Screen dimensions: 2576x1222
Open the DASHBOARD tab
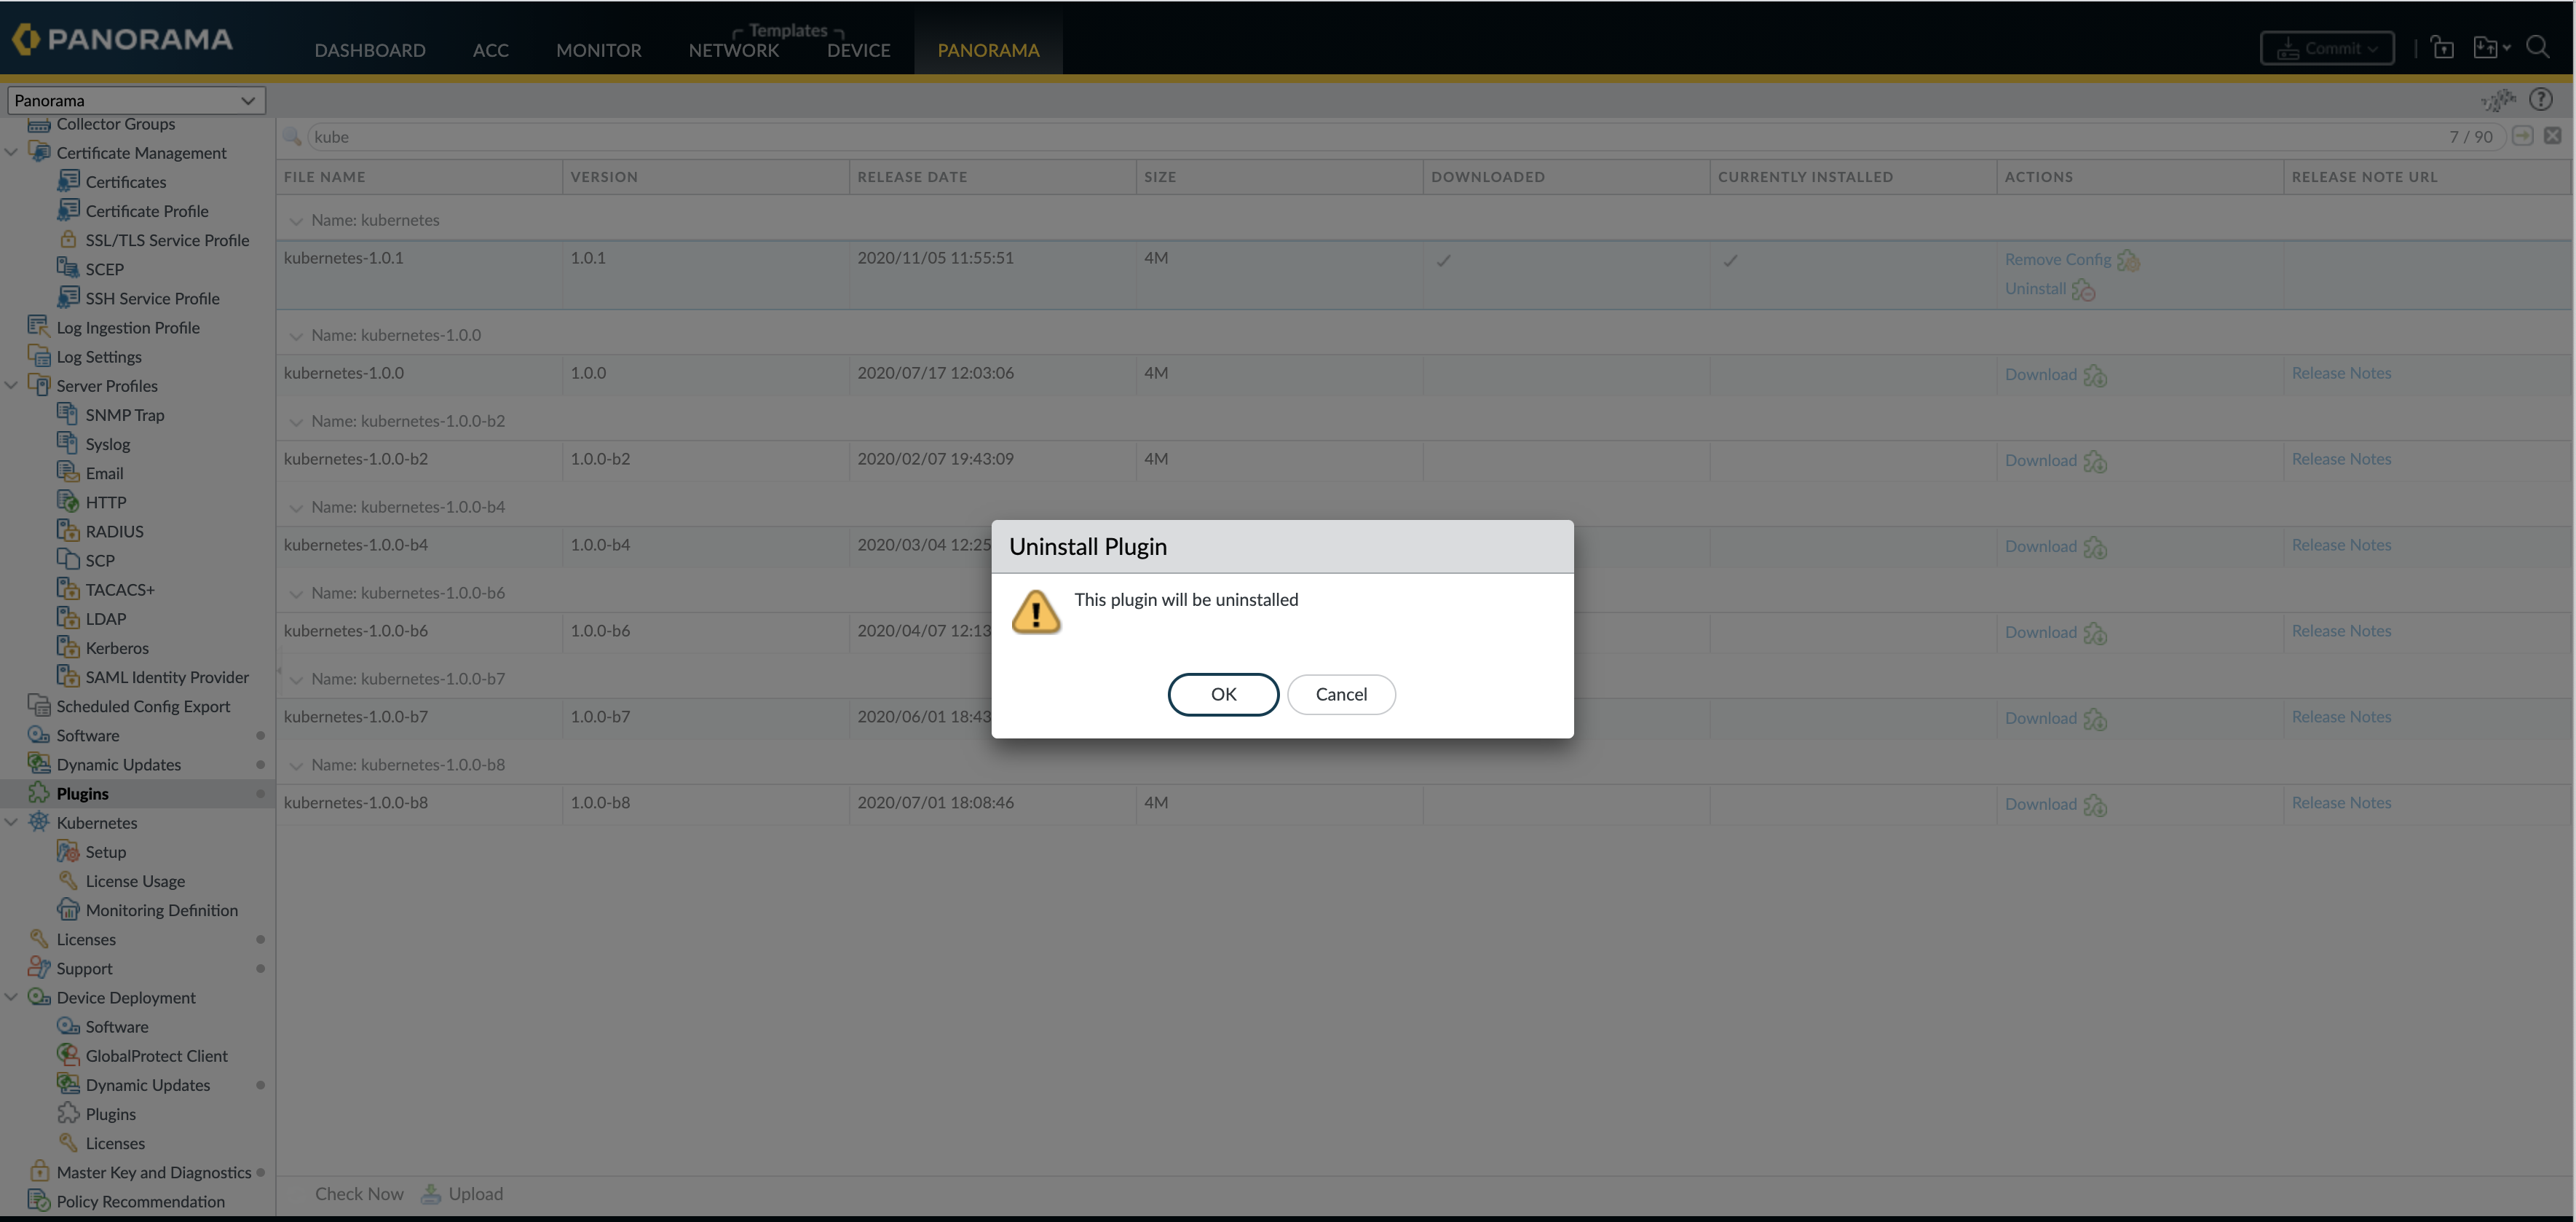370,50
